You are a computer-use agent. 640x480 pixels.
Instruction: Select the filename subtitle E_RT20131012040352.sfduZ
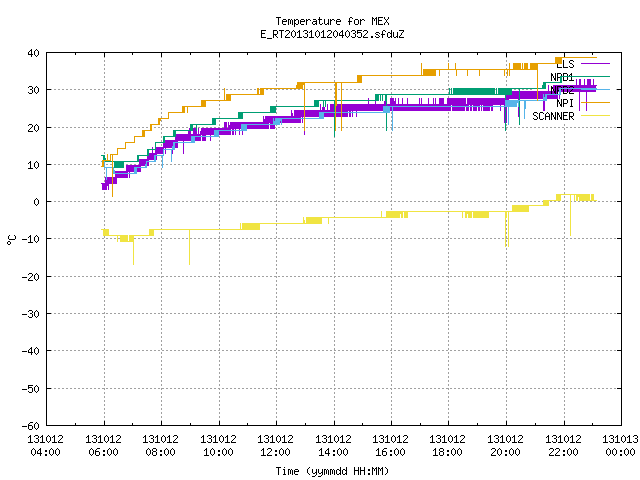click(332, 34)
